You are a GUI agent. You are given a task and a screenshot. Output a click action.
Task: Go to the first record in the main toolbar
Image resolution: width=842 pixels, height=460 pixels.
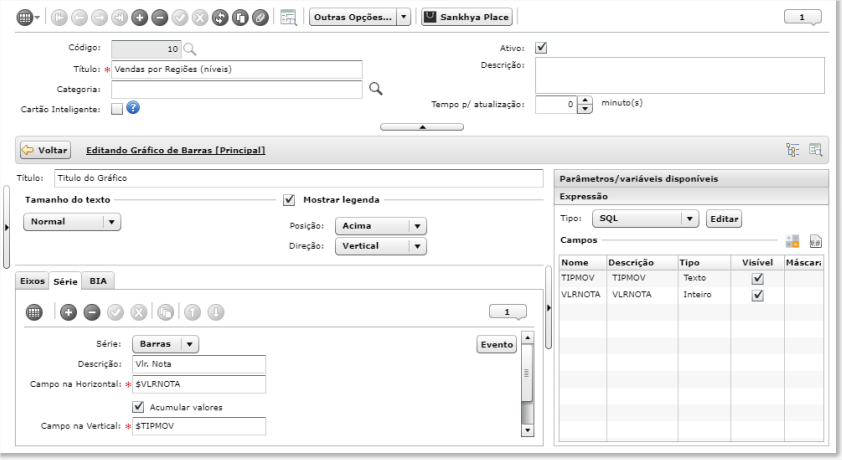pyautogui.click(x=59, y=18)
